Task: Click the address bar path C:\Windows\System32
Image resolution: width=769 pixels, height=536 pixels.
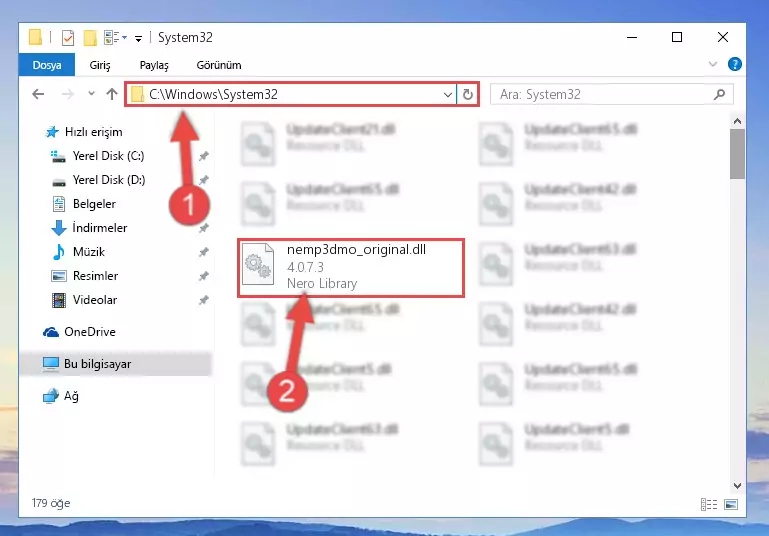Action: (x=213, y=94)
